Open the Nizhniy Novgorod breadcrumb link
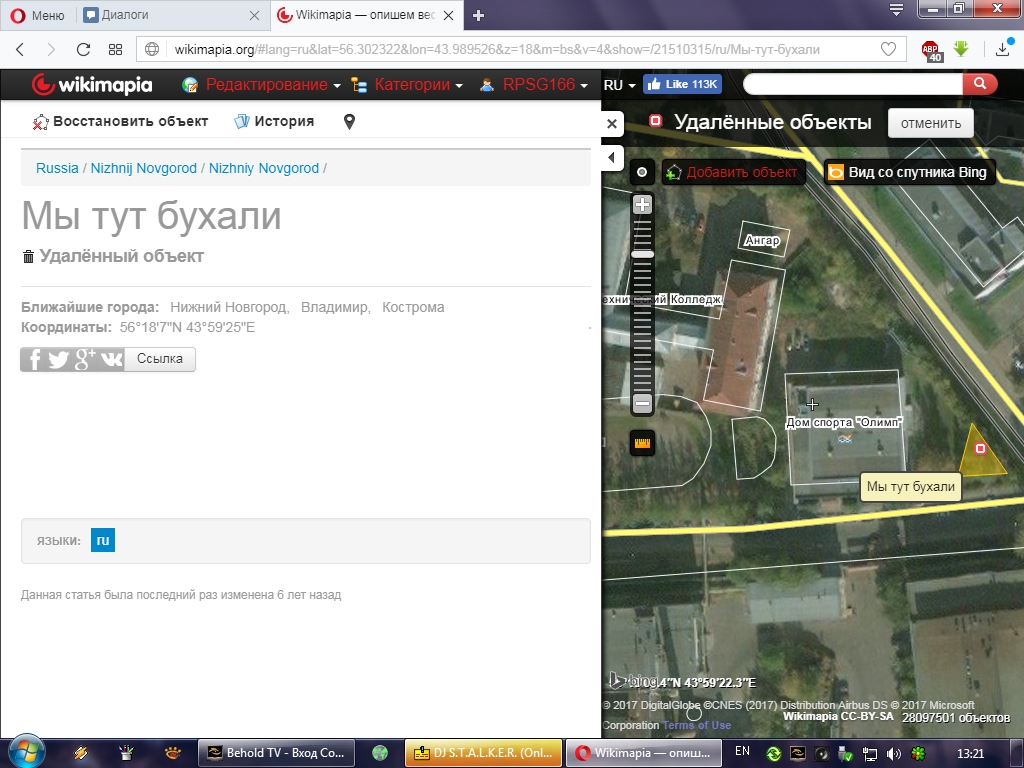Screen dimensions: 1024x768 (264, 168)
